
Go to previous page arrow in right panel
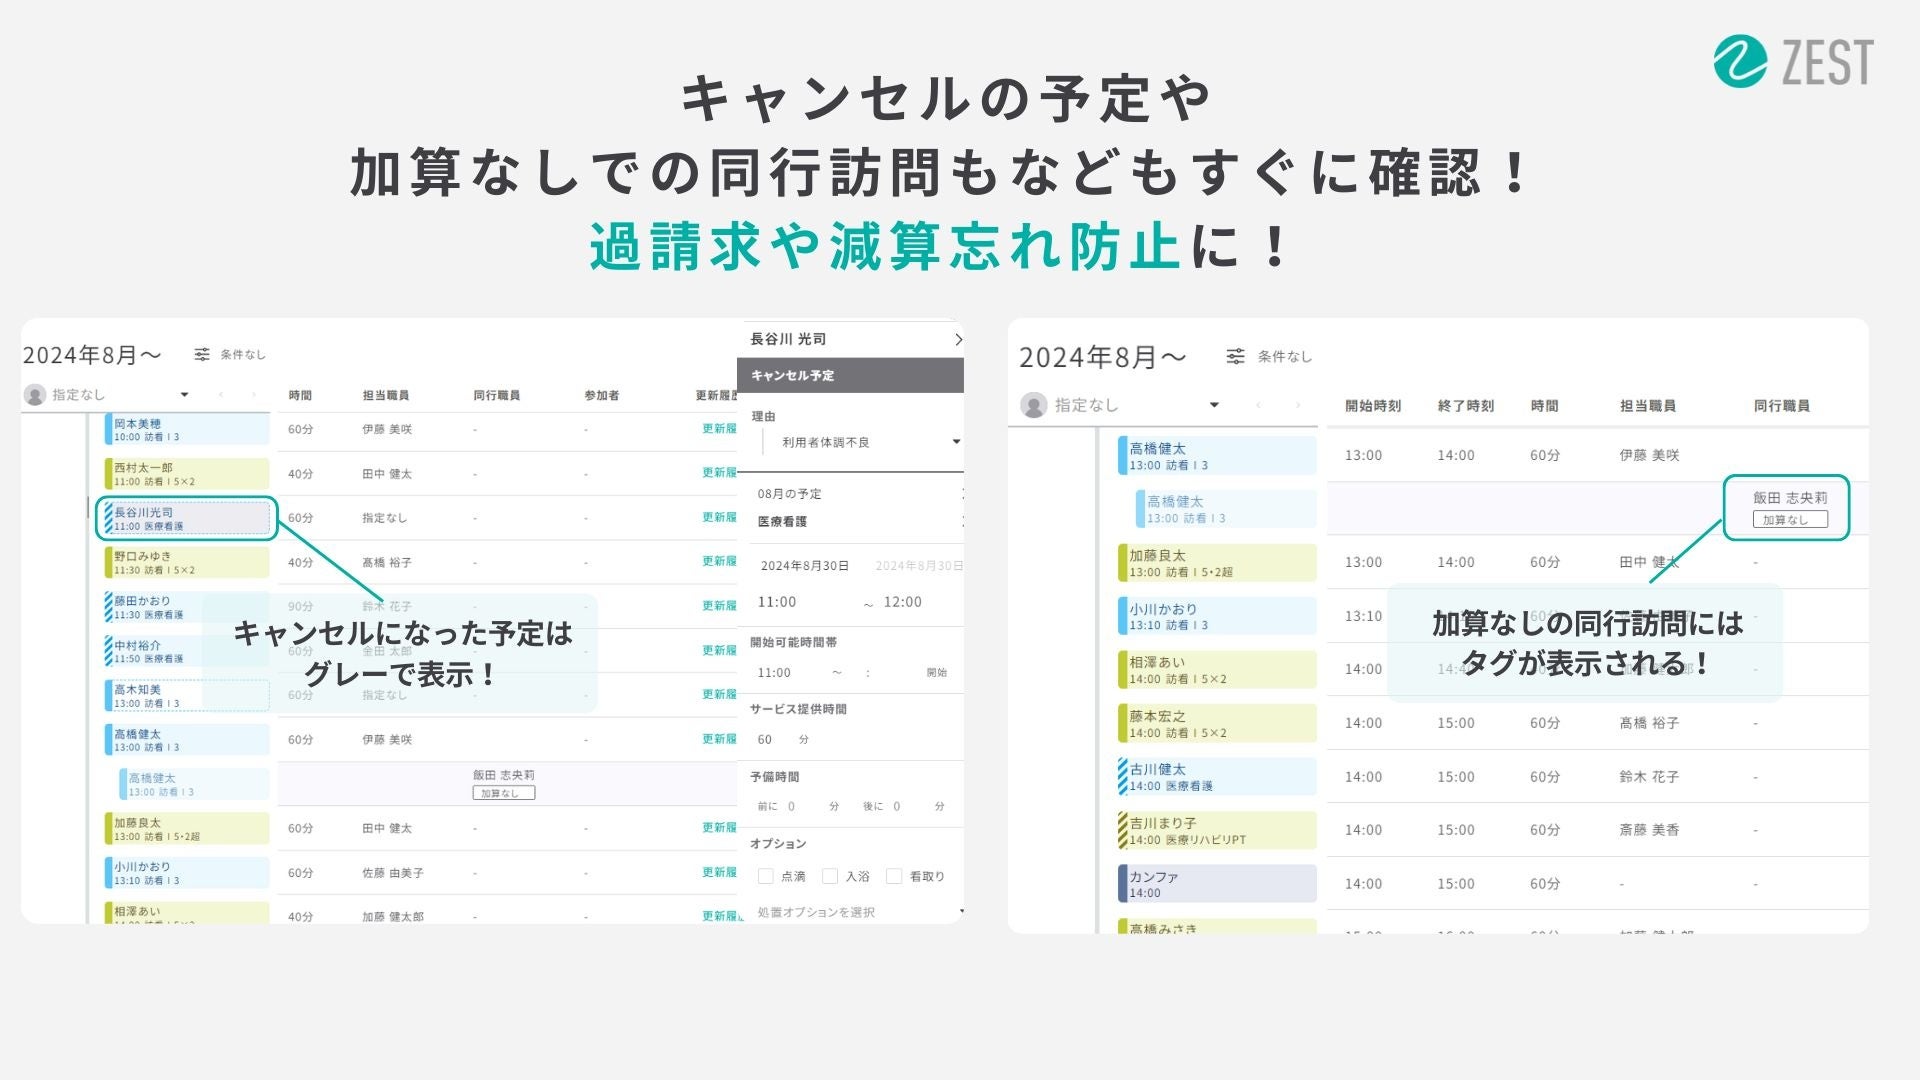pos(1258,405)
